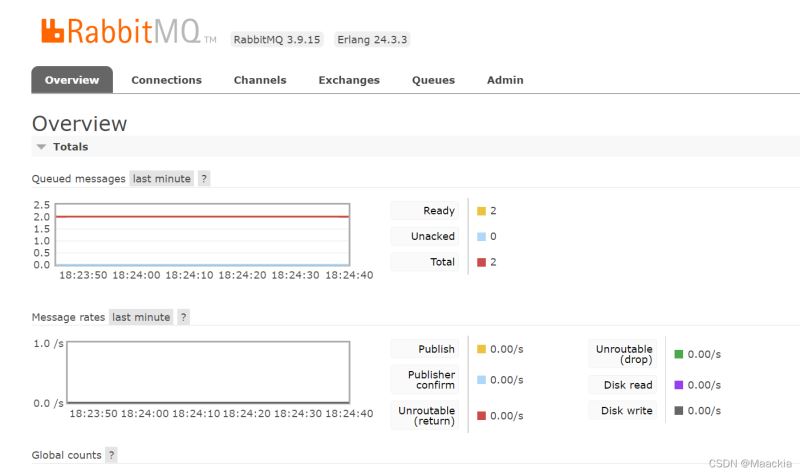Click the red Total color swatch
Screen dimensions: 800x473
[481, 262]
